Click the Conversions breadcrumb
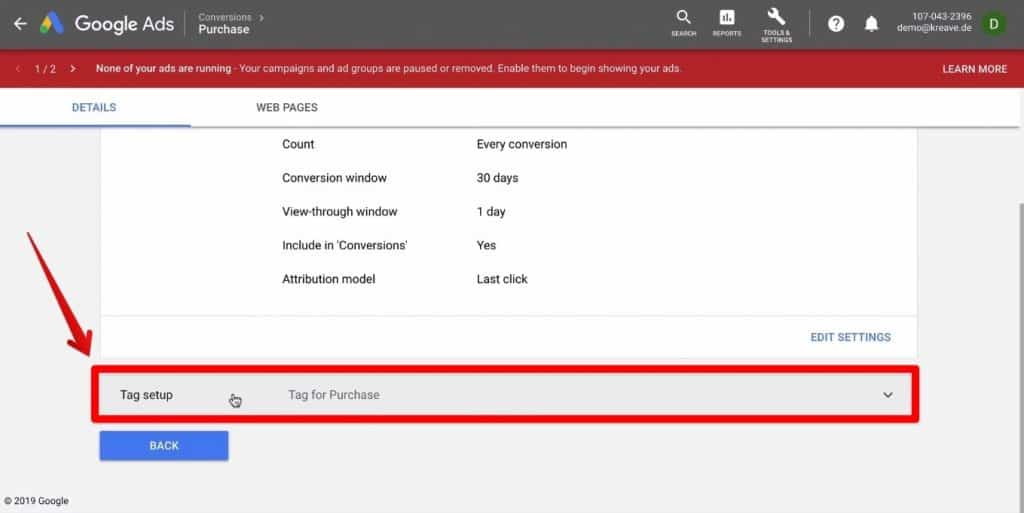This screenshot has width=1024, height=513. [x=225, y=17]
